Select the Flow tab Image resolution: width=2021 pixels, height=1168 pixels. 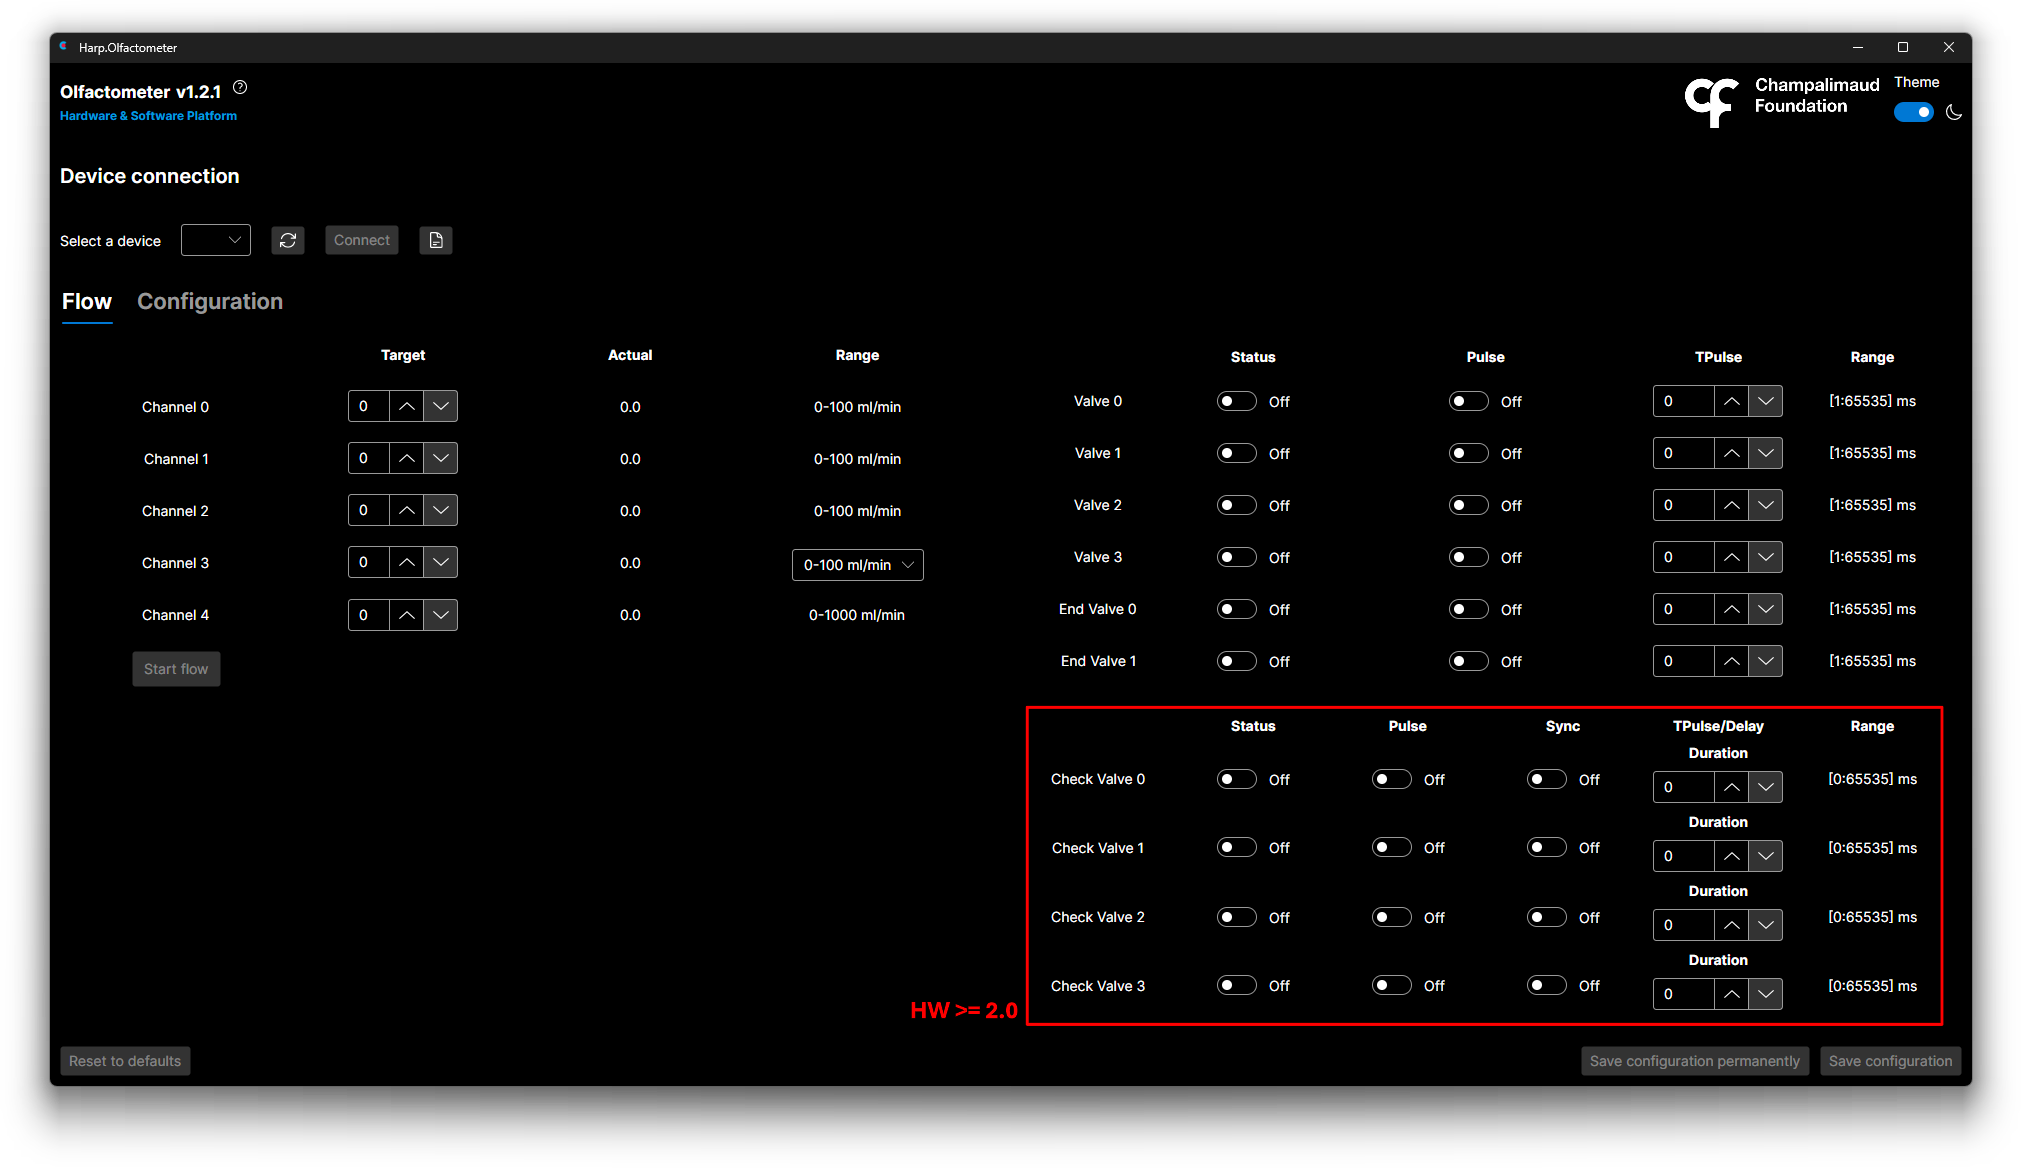point(87,302)
